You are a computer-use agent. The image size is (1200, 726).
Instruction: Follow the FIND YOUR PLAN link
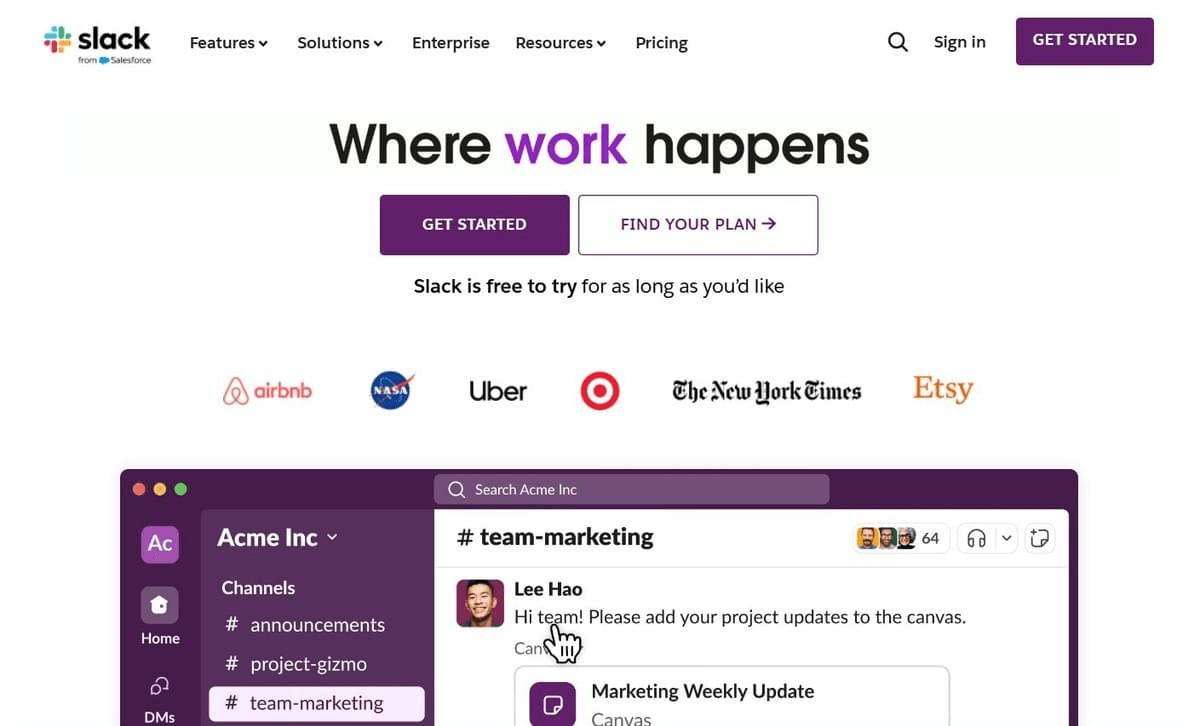(697, 224)
